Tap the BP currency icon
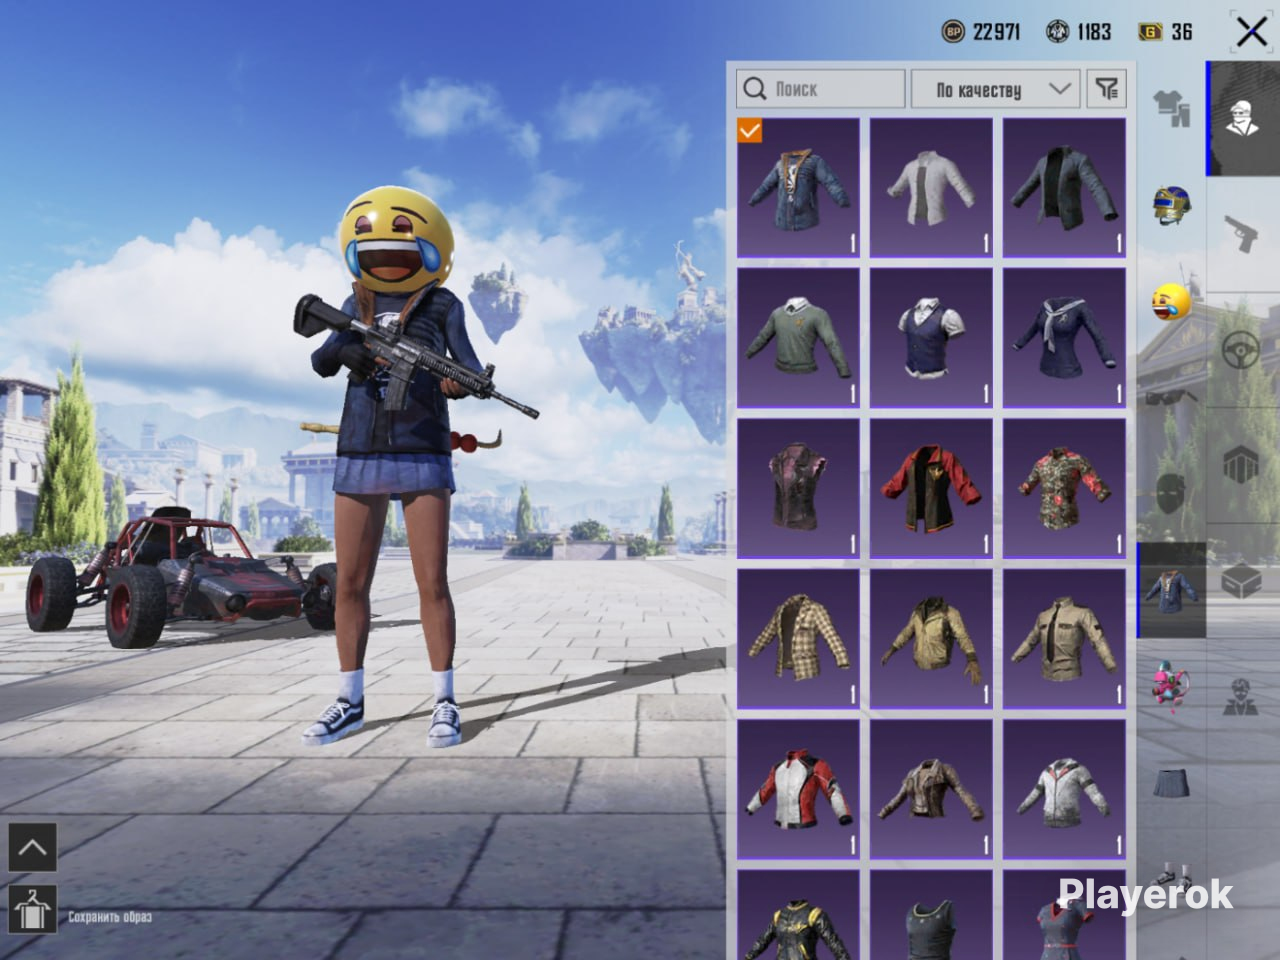 coord(953,32)
